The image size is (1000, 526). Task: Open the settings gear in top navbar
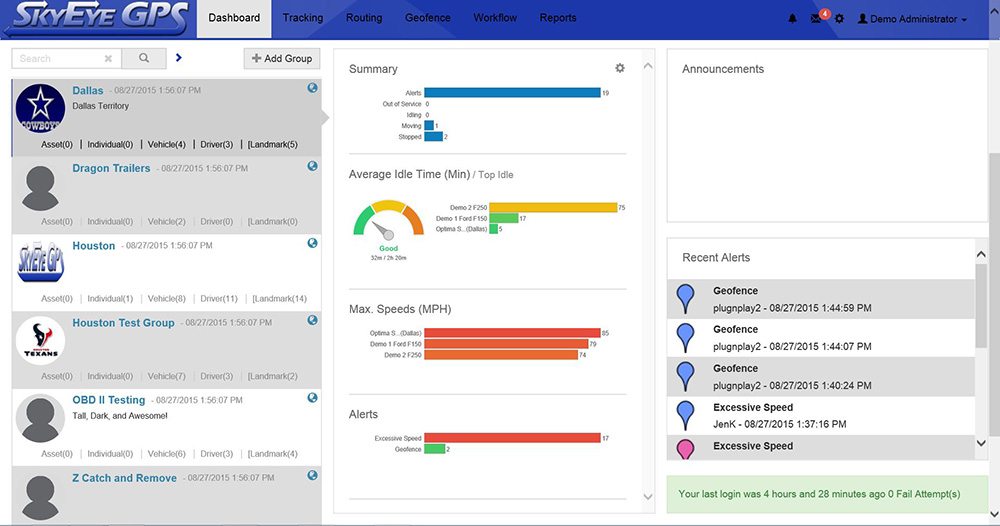click(839, 19)
